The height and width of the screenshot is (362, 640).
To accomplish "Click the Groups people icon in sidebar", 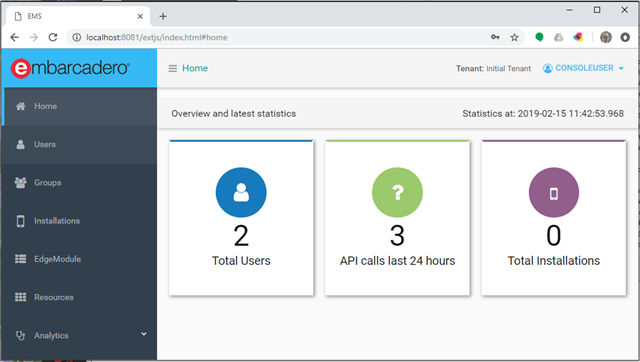I will [x=20, y=182].
